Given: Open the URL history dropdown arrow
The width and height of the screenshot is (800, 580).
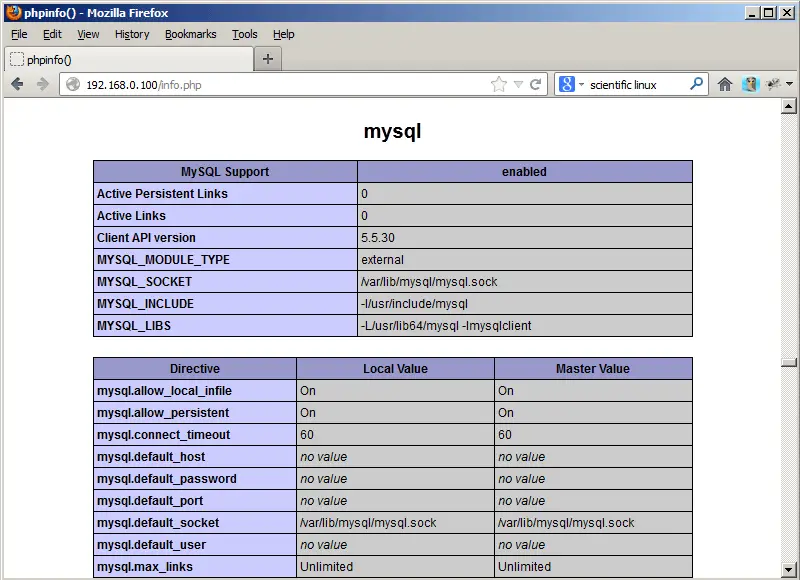Looking at the screenshot, I should click(518, 84).
